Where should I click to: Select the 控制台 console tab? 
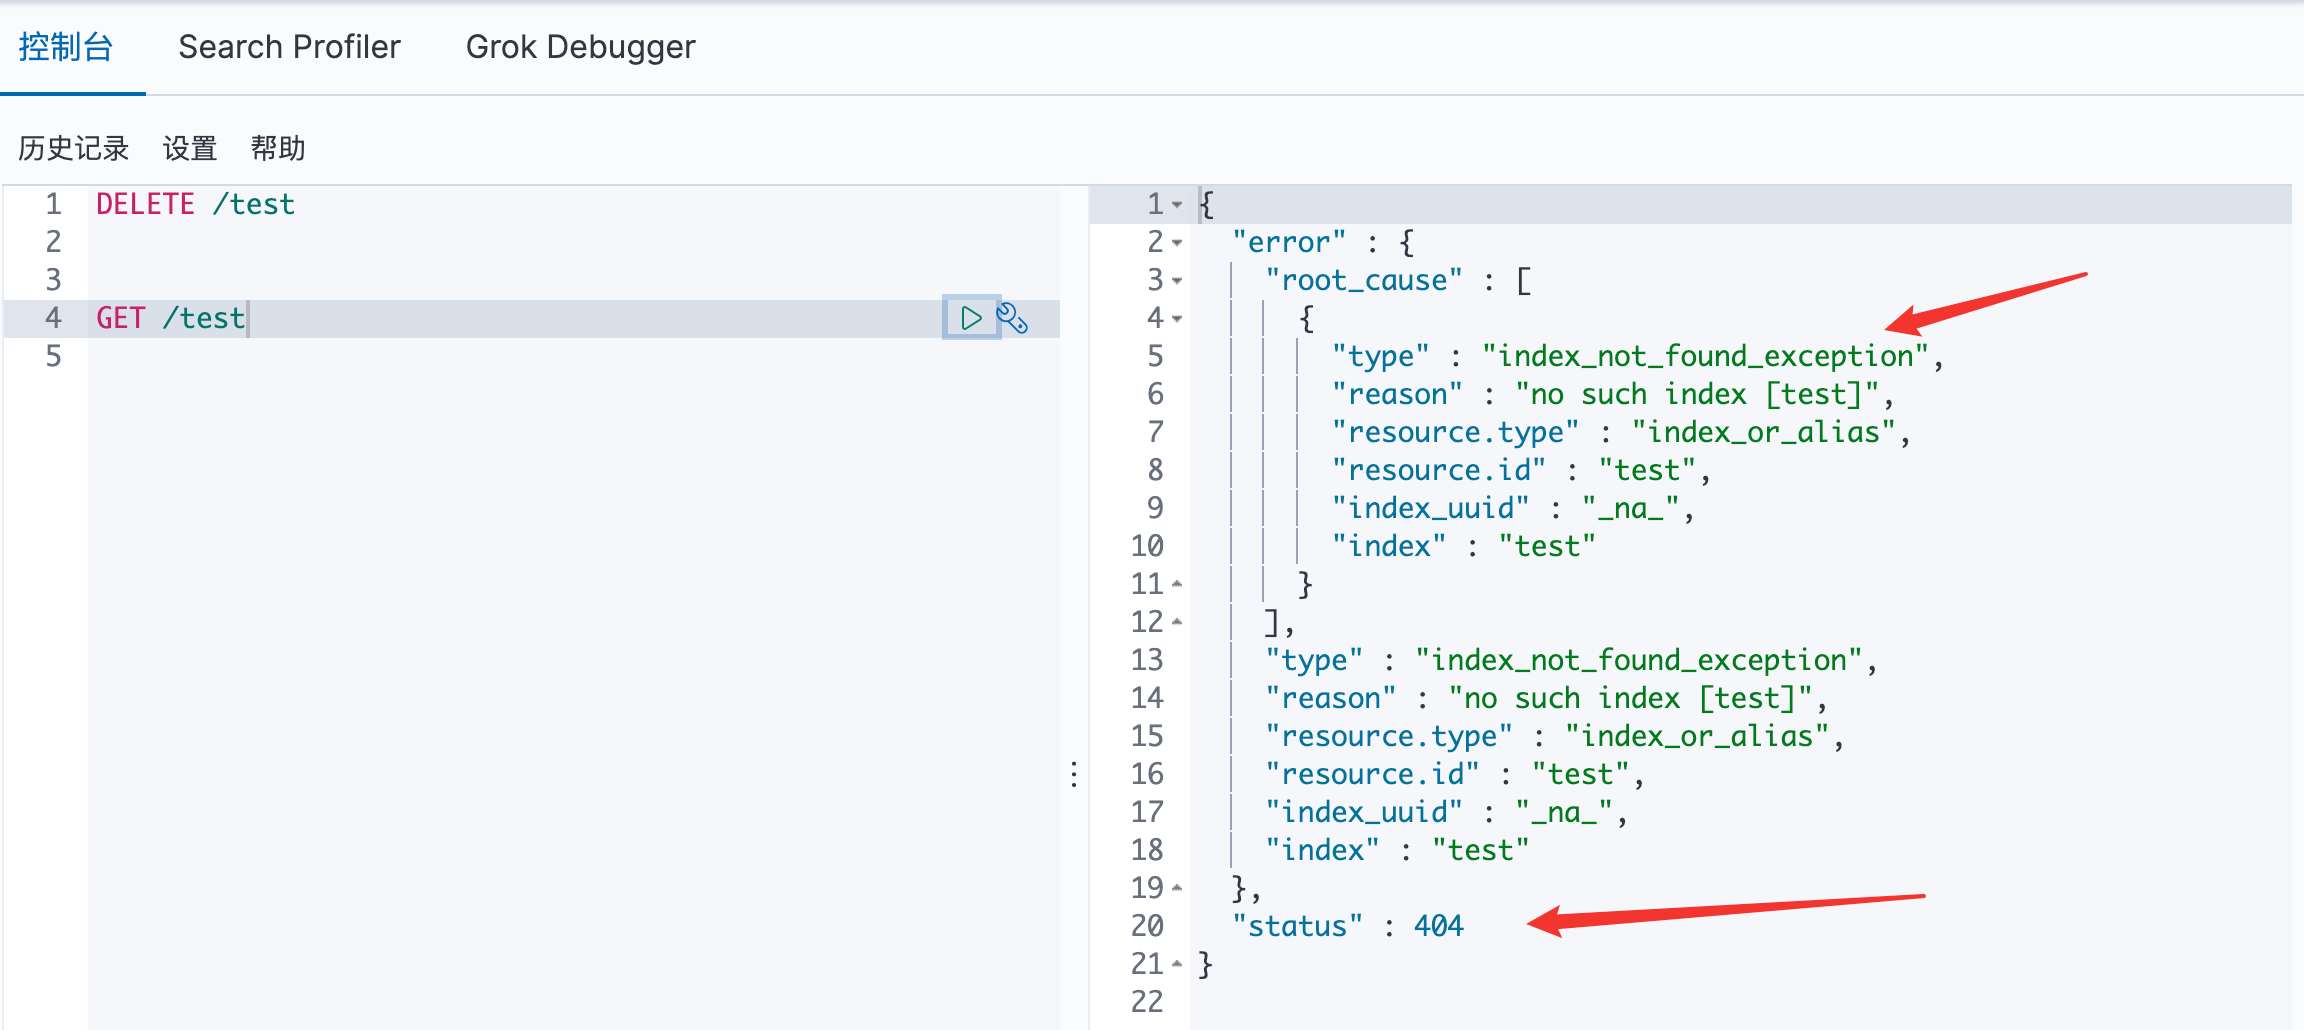coord(66,47)
